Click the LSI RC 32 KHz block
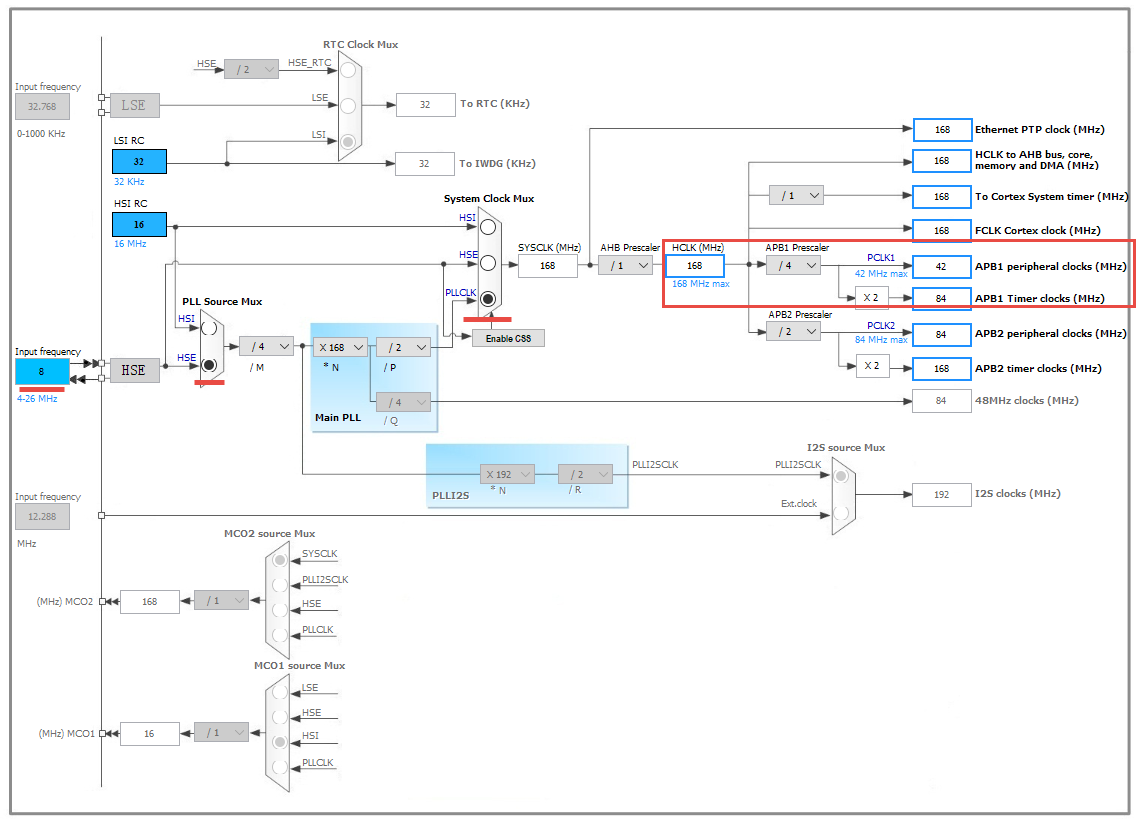Screen dimensions: 1141x824 [x=138, y=160]
